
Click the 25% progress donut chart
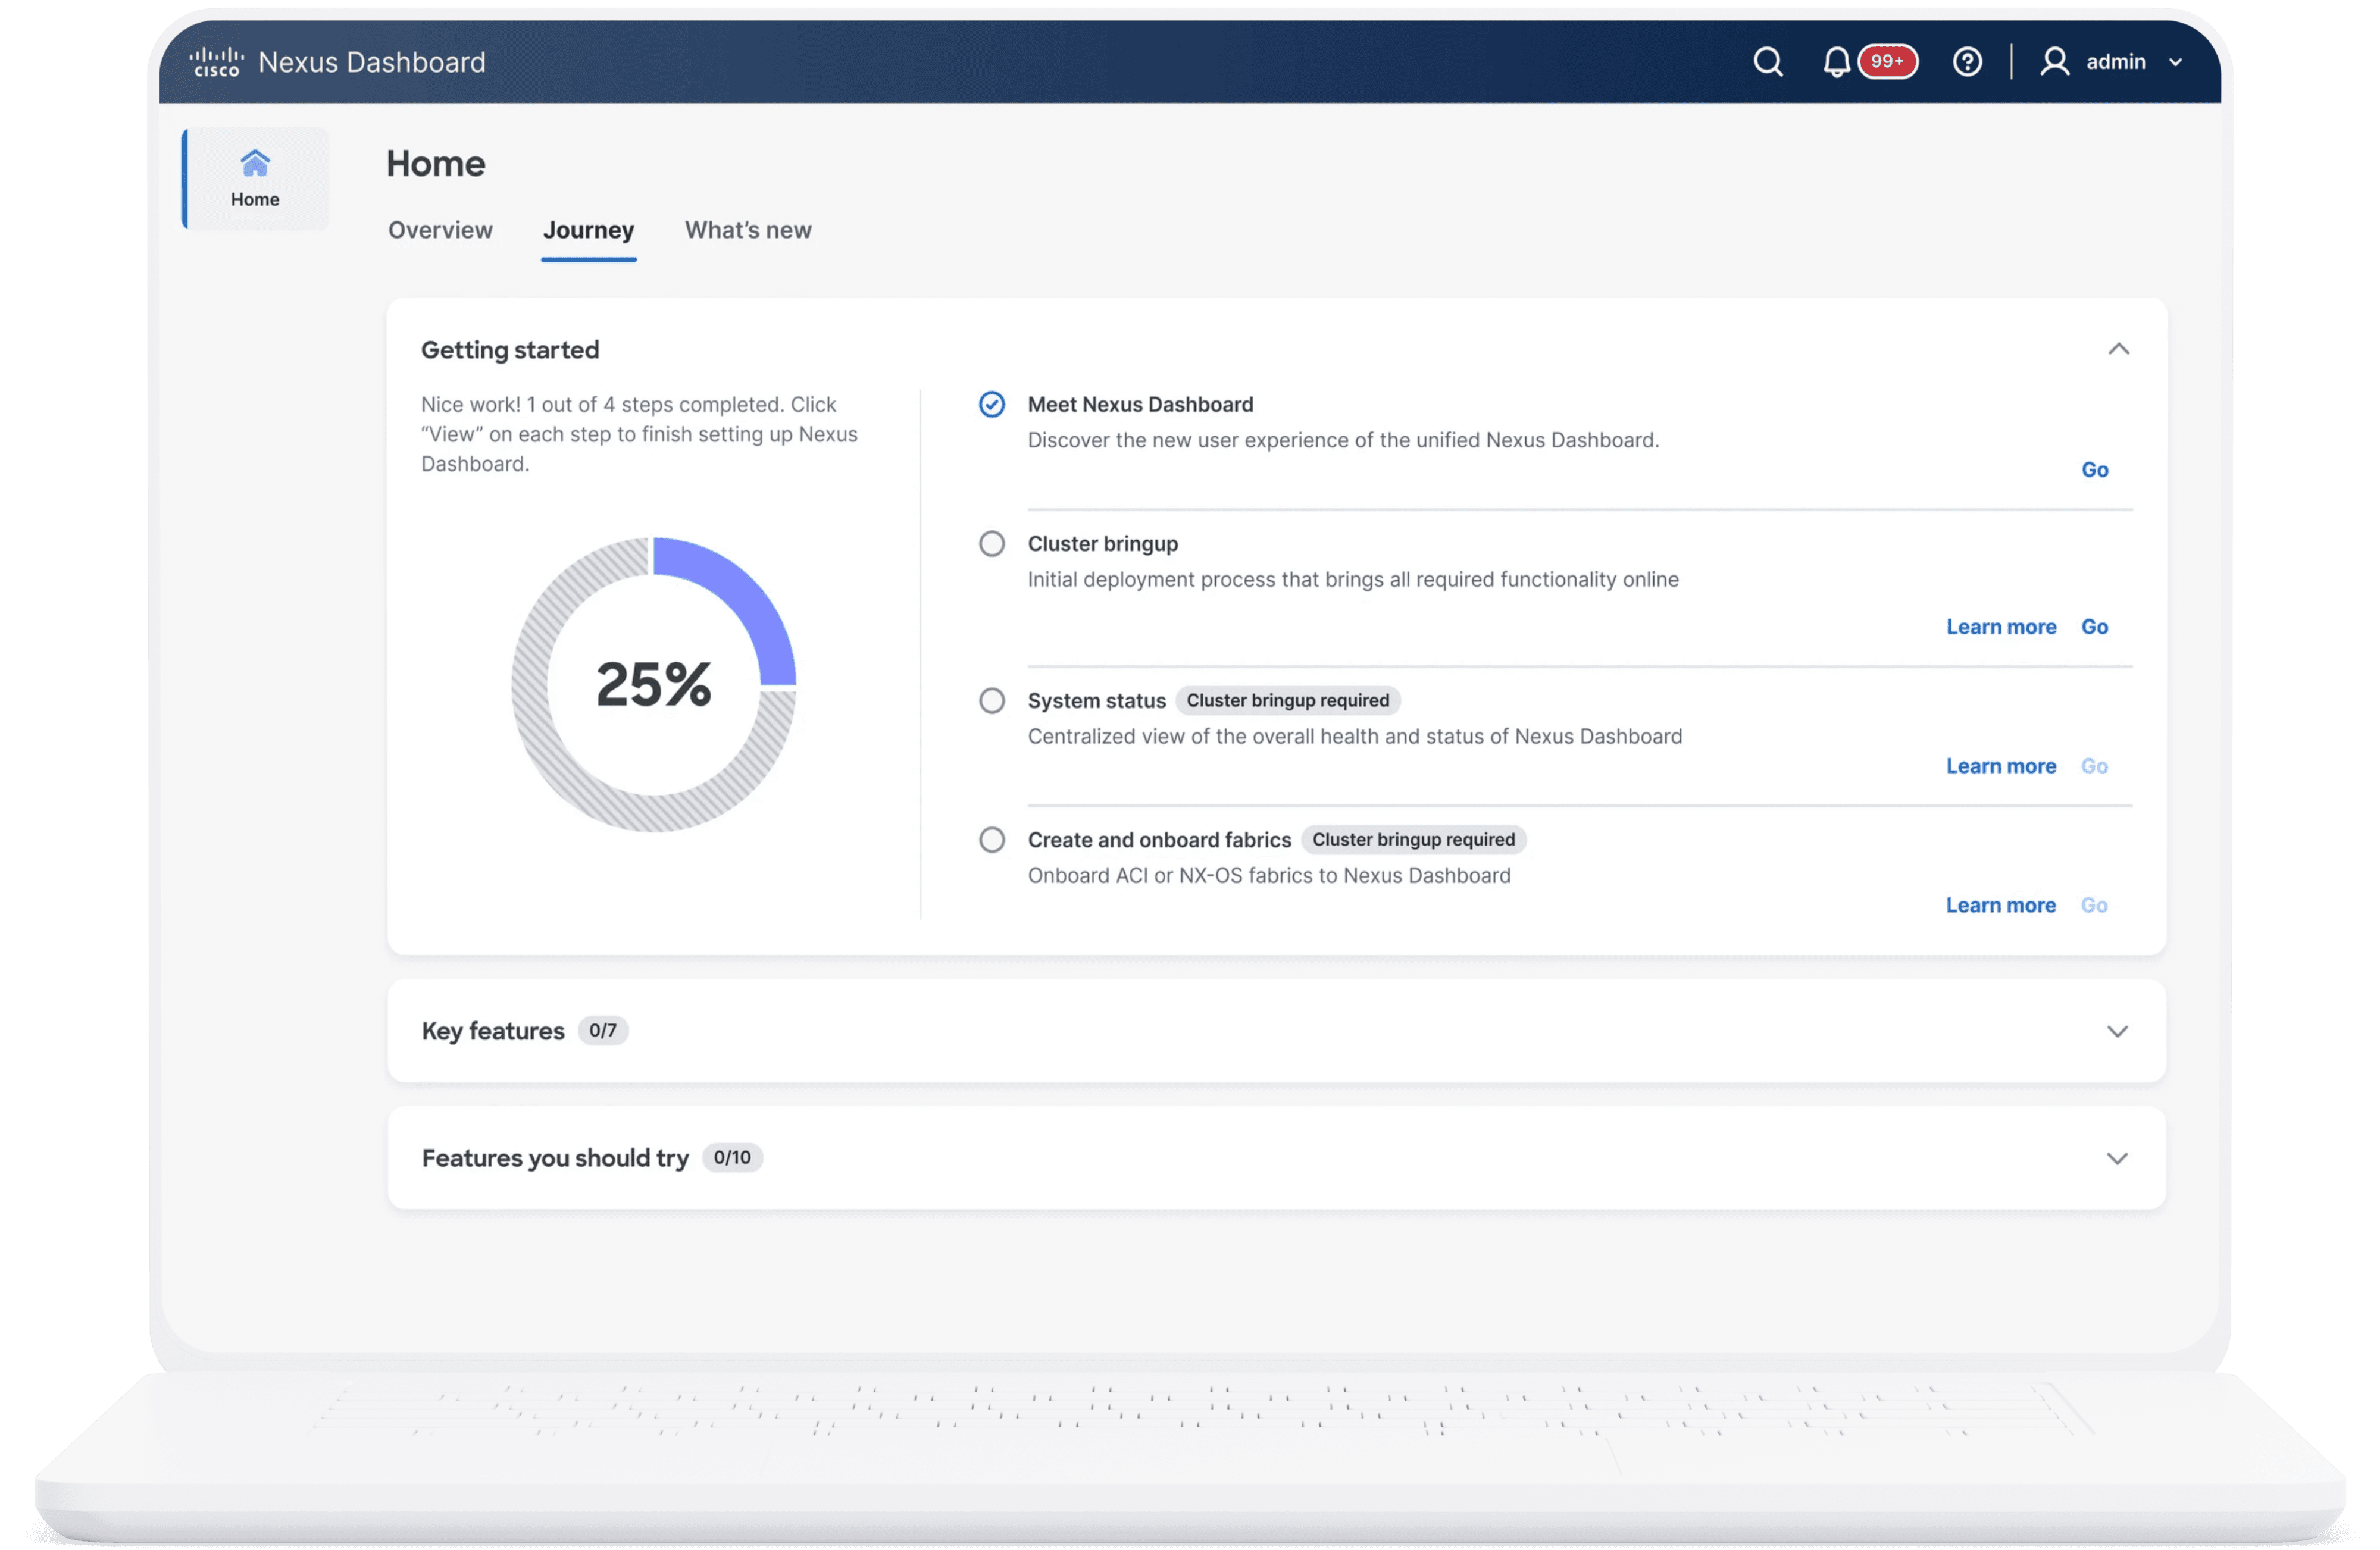coord(653,685)
